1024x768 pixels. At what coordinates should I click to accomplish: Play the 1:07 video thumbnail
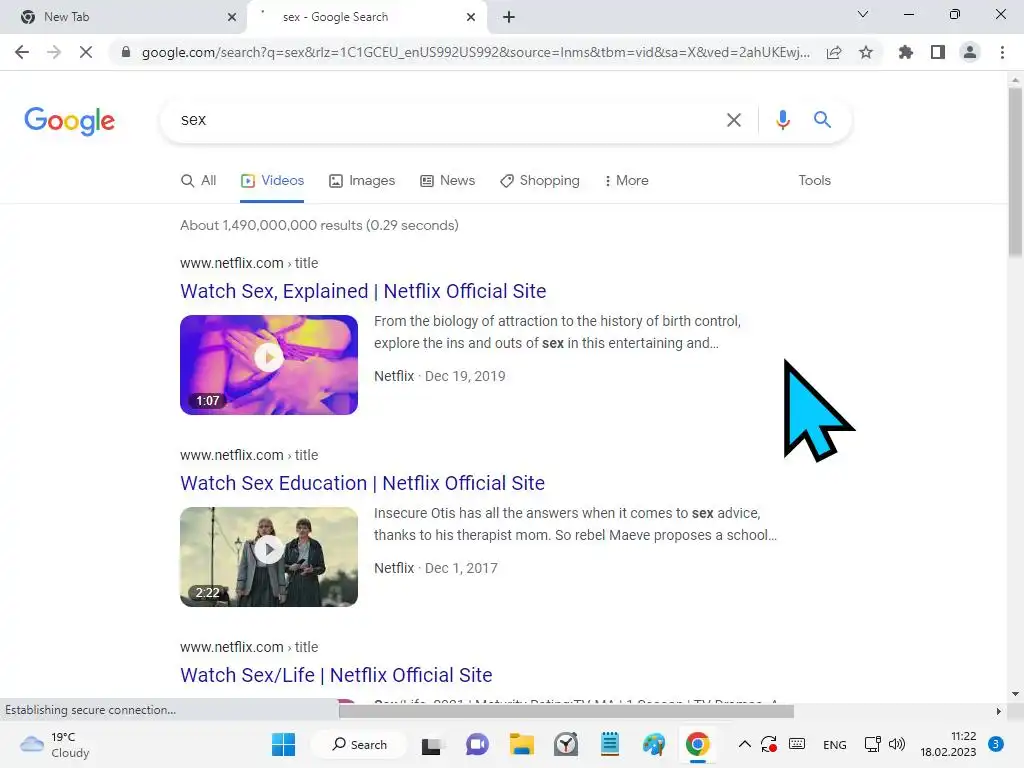(269, 364)
